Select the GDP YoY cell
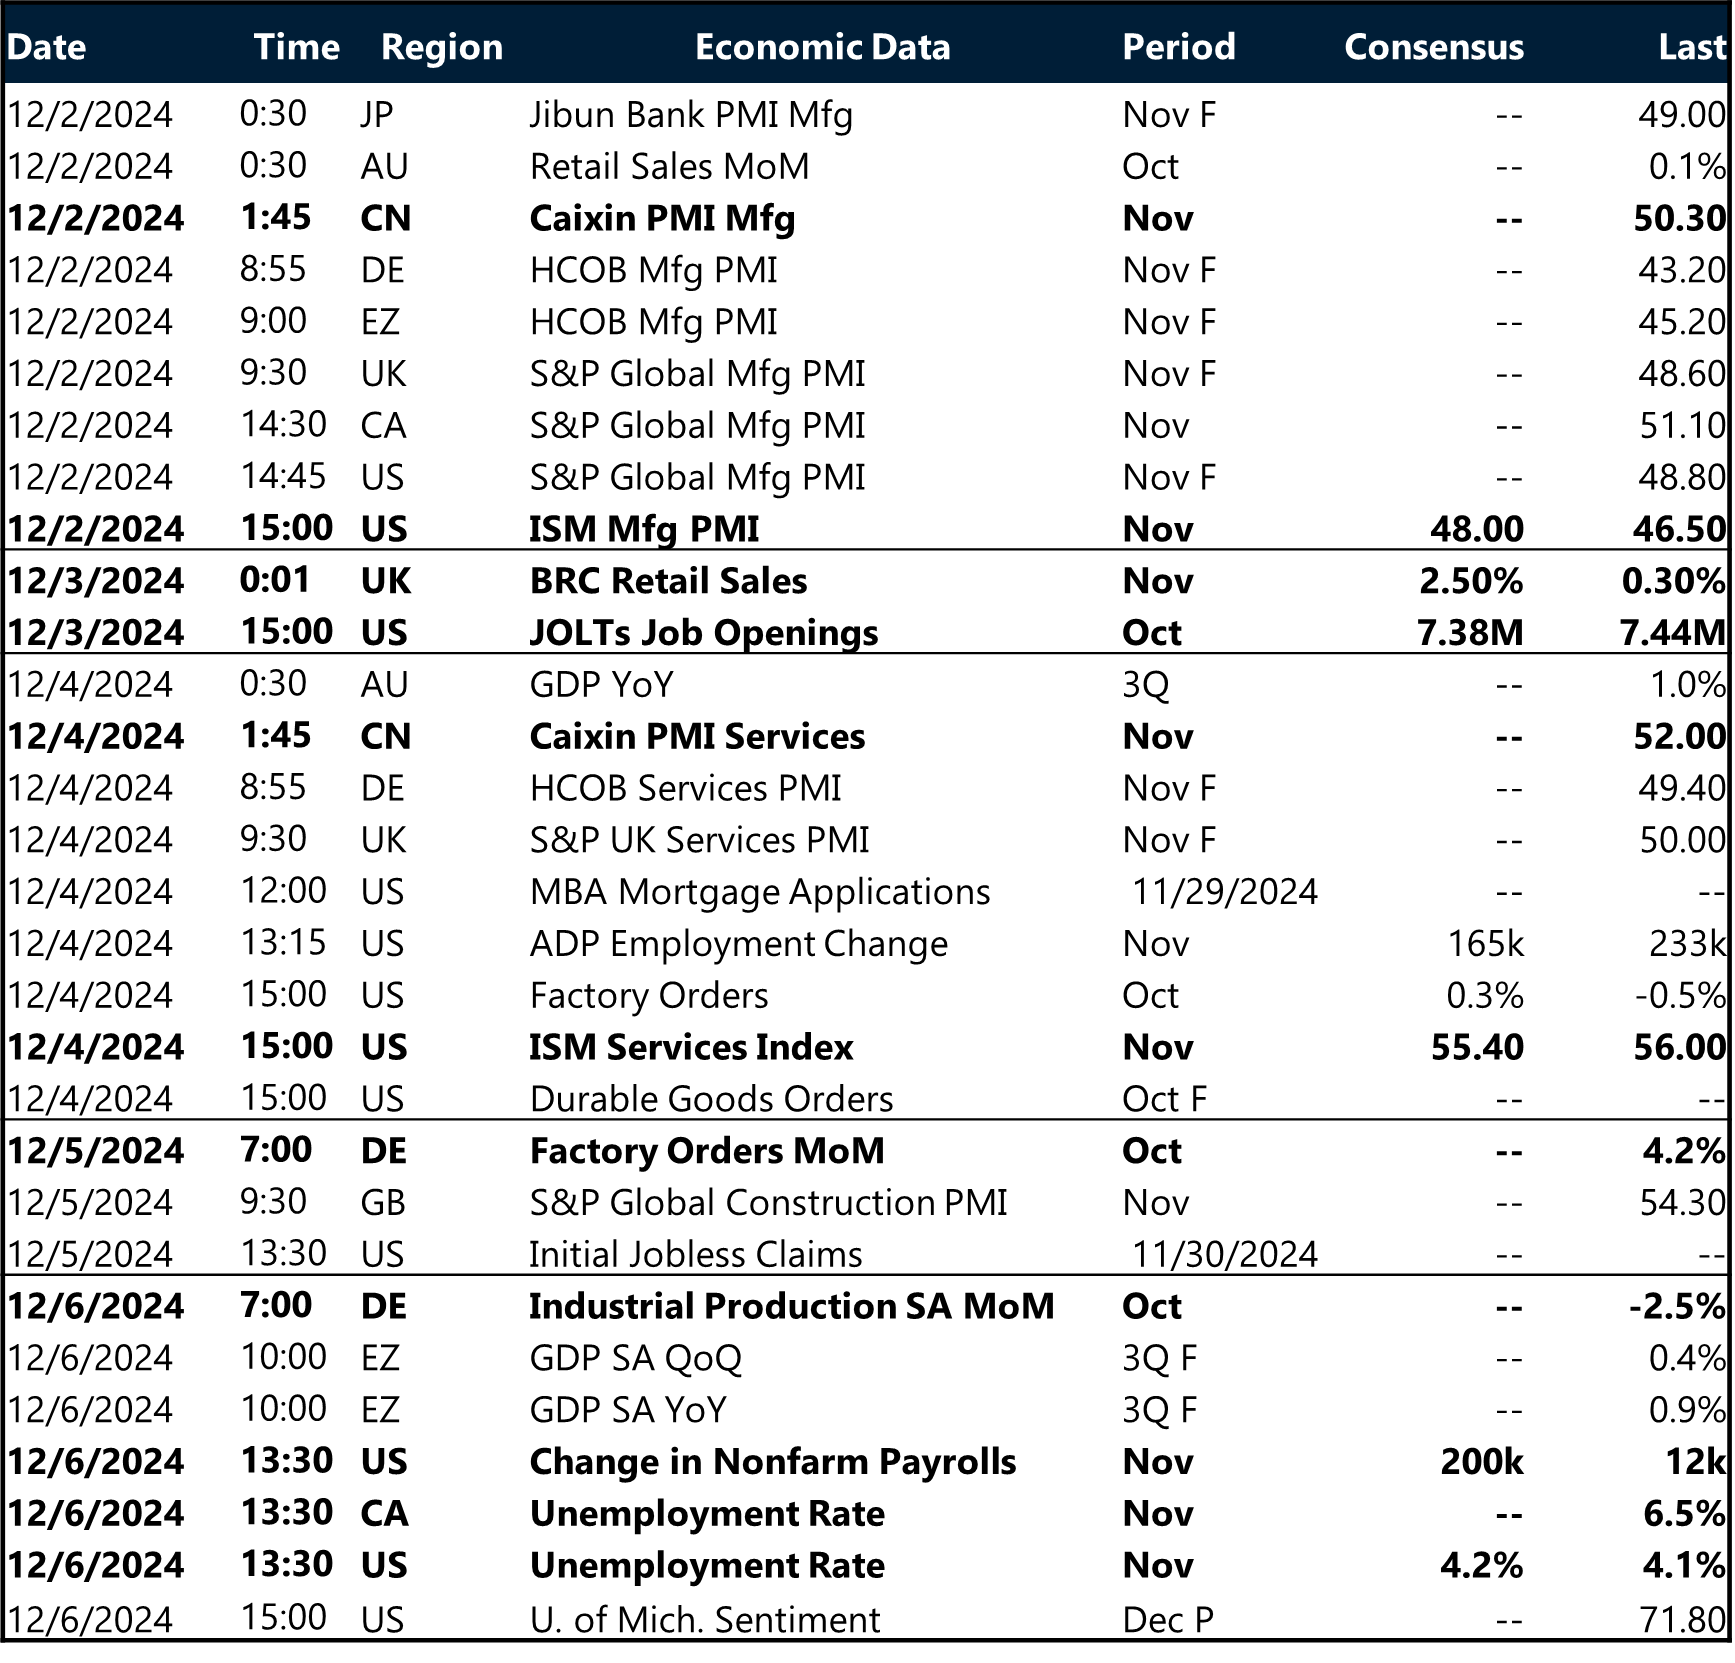This screenshot has height=1663, width=1735. click(x=602, y=685)
